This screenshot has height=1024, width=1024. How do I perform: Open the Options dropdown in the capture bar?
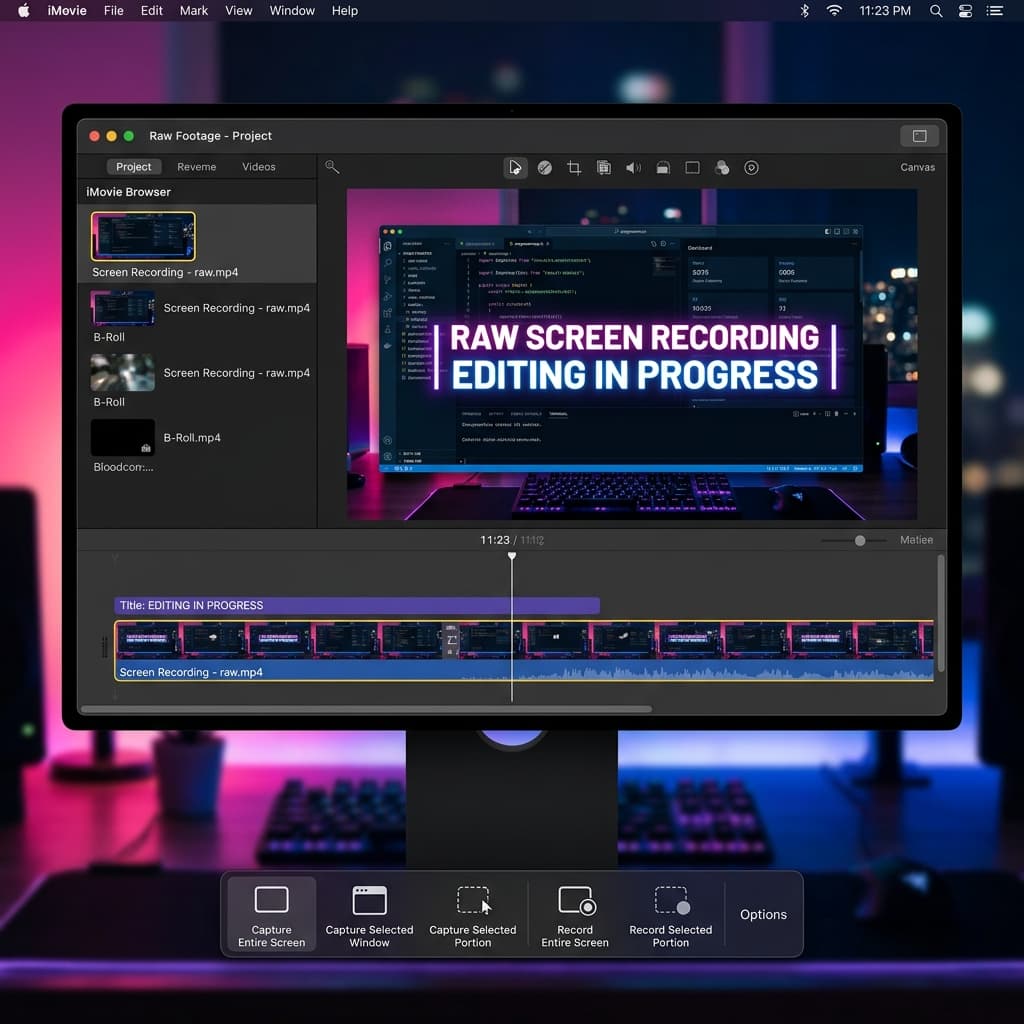click(763, 914)
